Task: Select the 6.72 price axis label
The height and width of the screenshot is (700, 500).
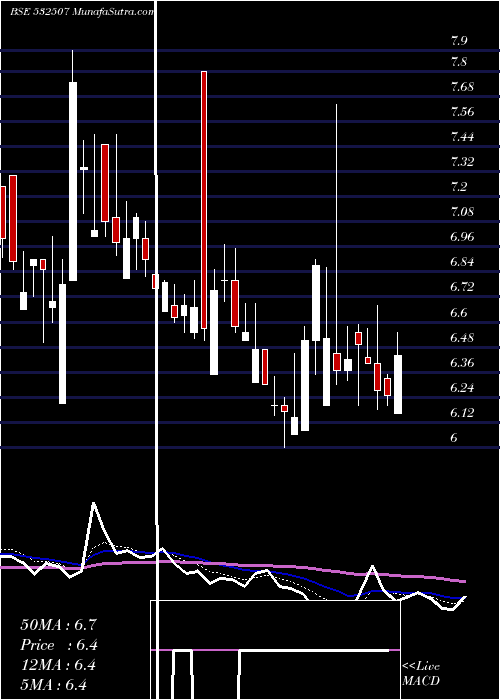Action: coord(462,287)
